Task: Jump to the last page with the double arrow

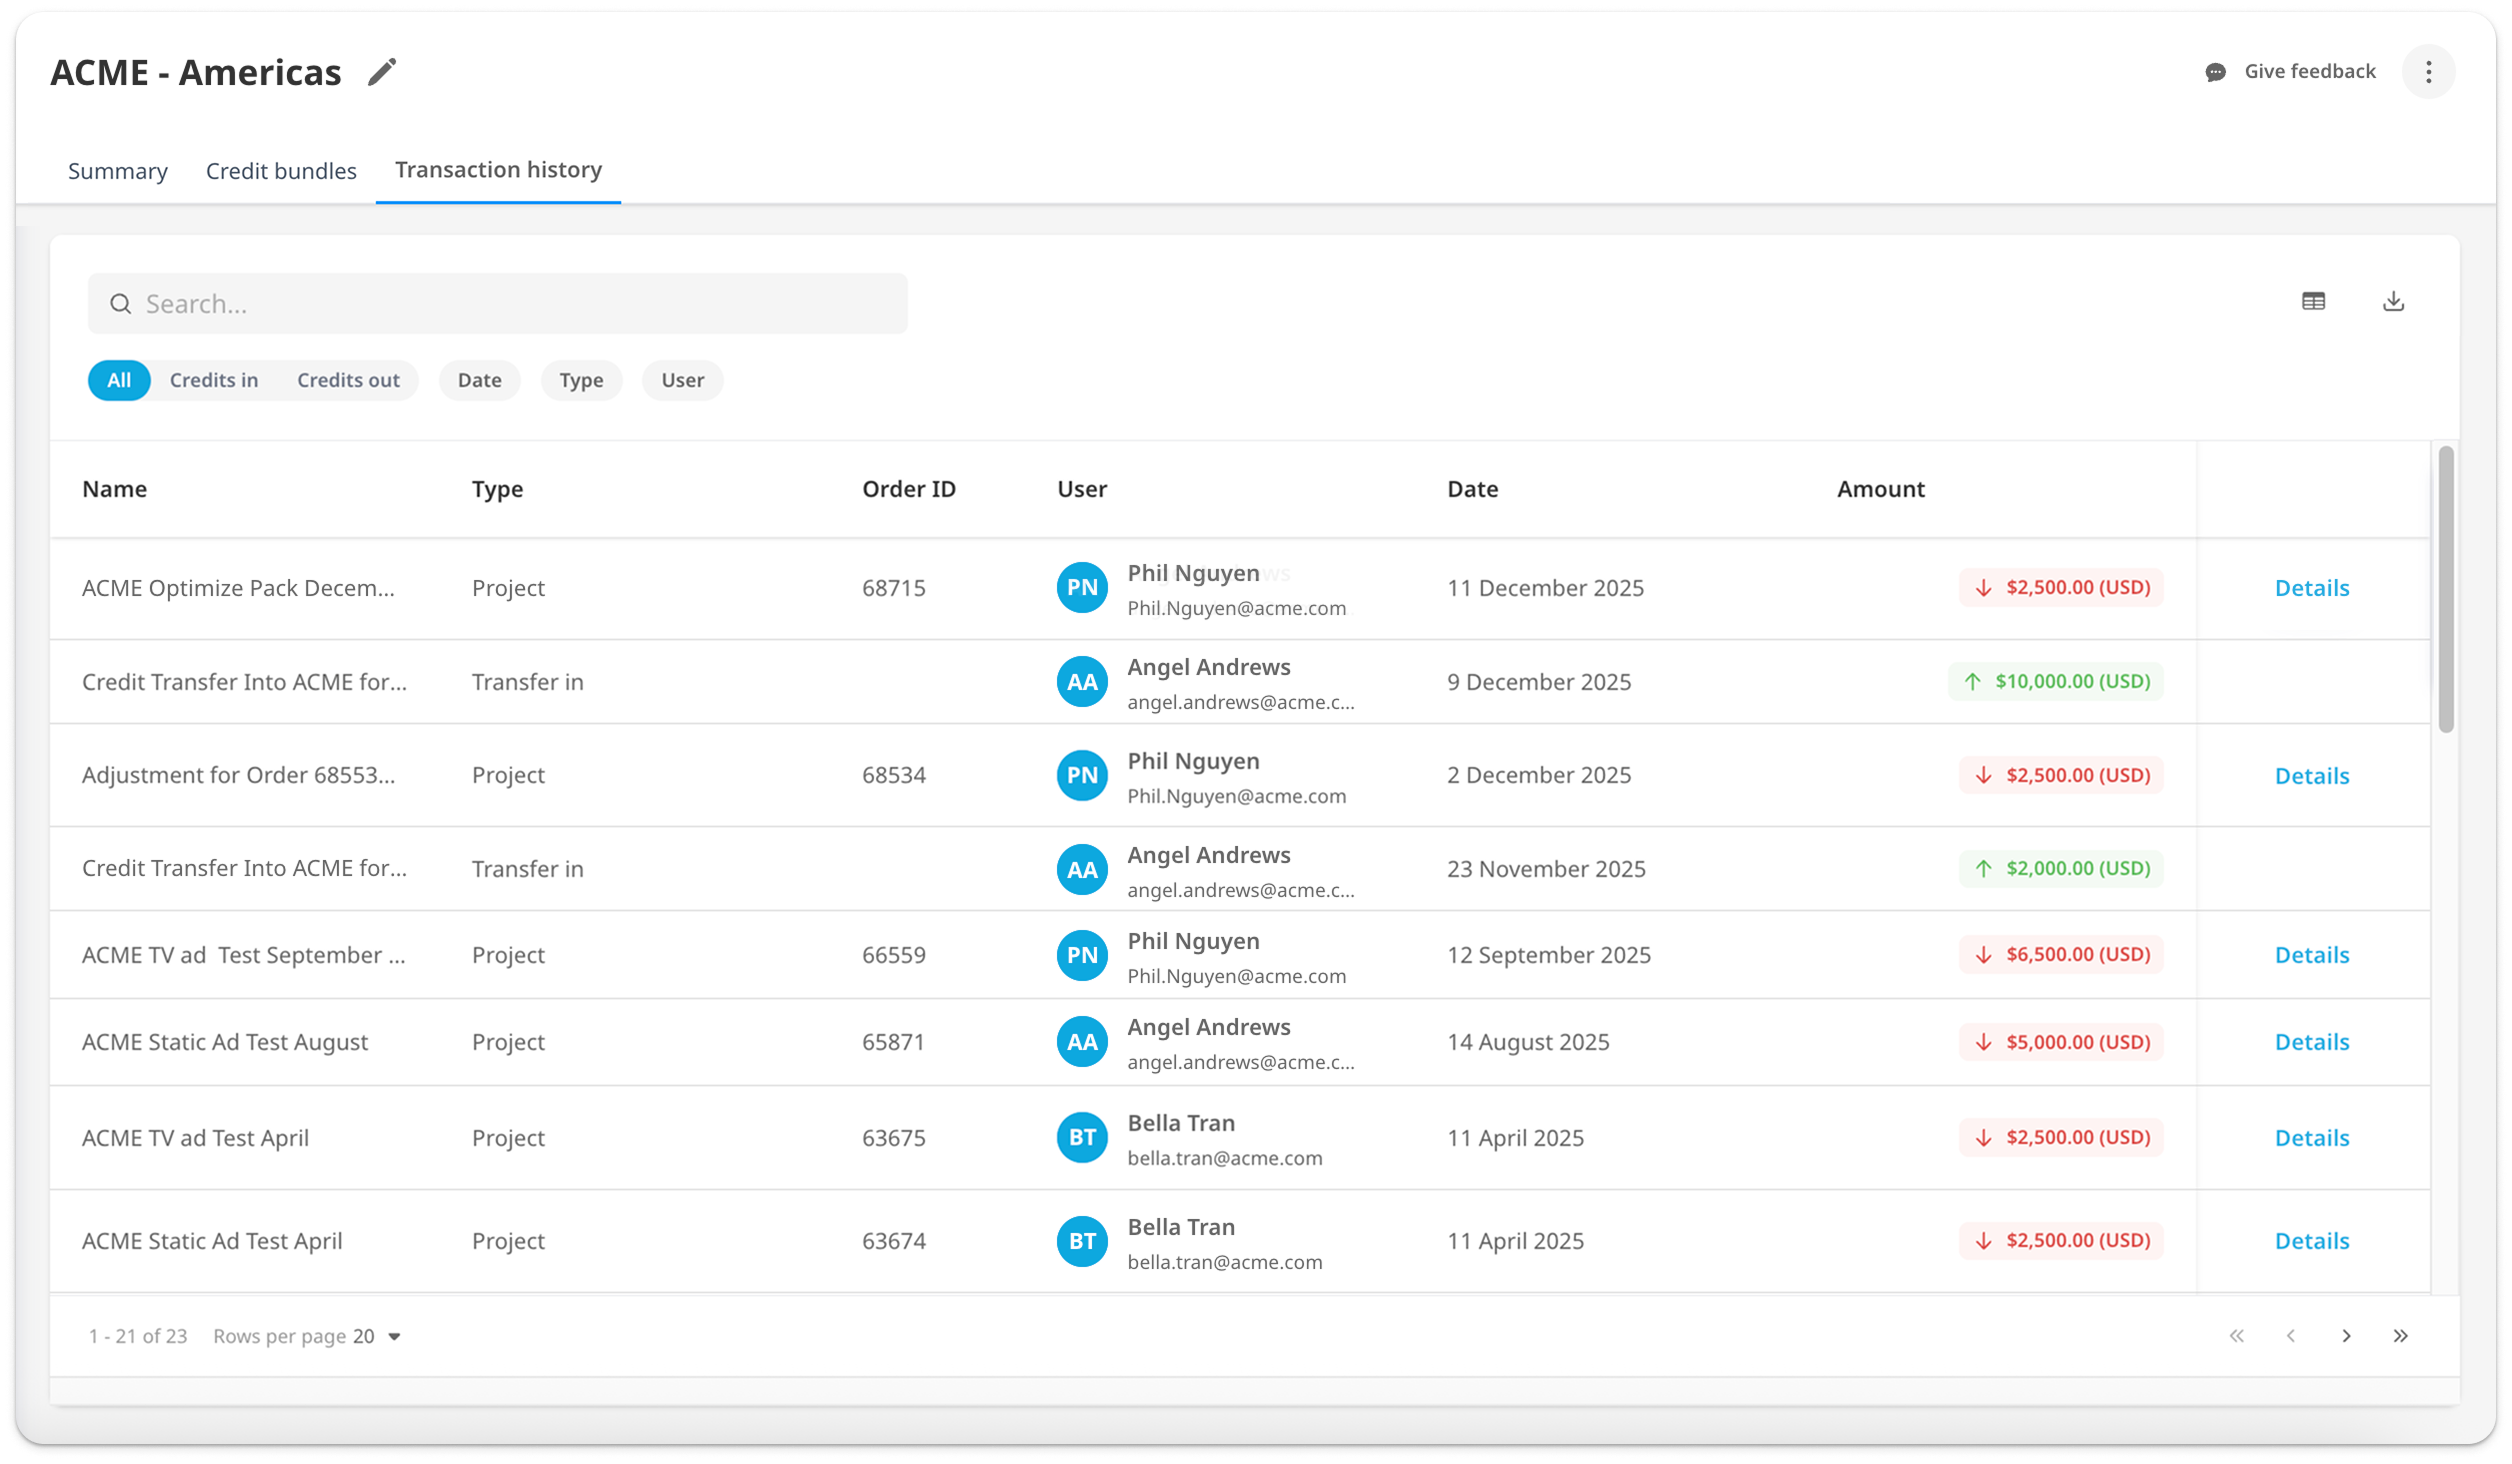Action: [x=2400, y=1336]
